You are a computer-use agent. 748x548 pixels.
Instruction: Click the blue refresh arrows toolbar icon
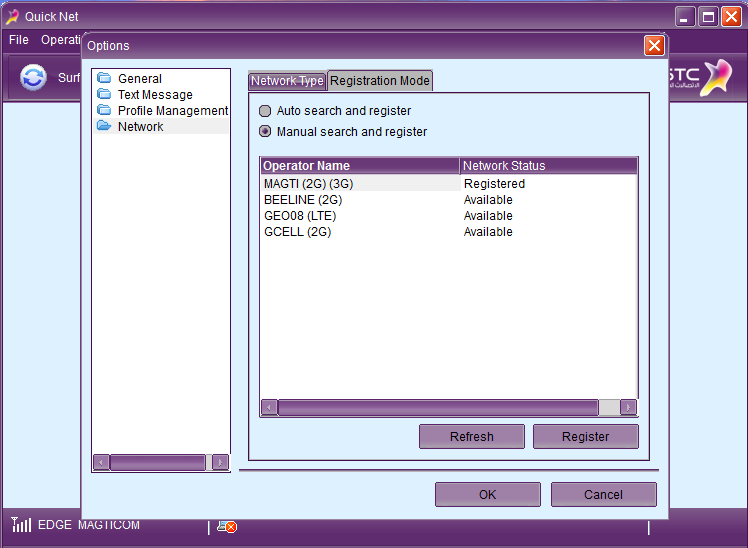click(33, 77)
